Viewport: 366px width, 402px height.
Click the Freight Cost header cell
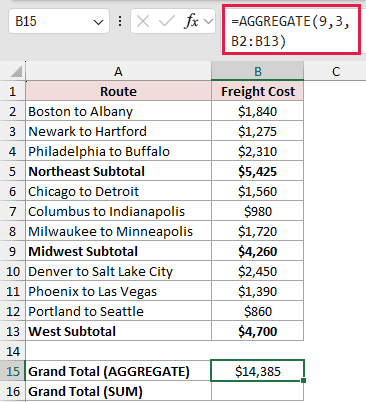258,91
